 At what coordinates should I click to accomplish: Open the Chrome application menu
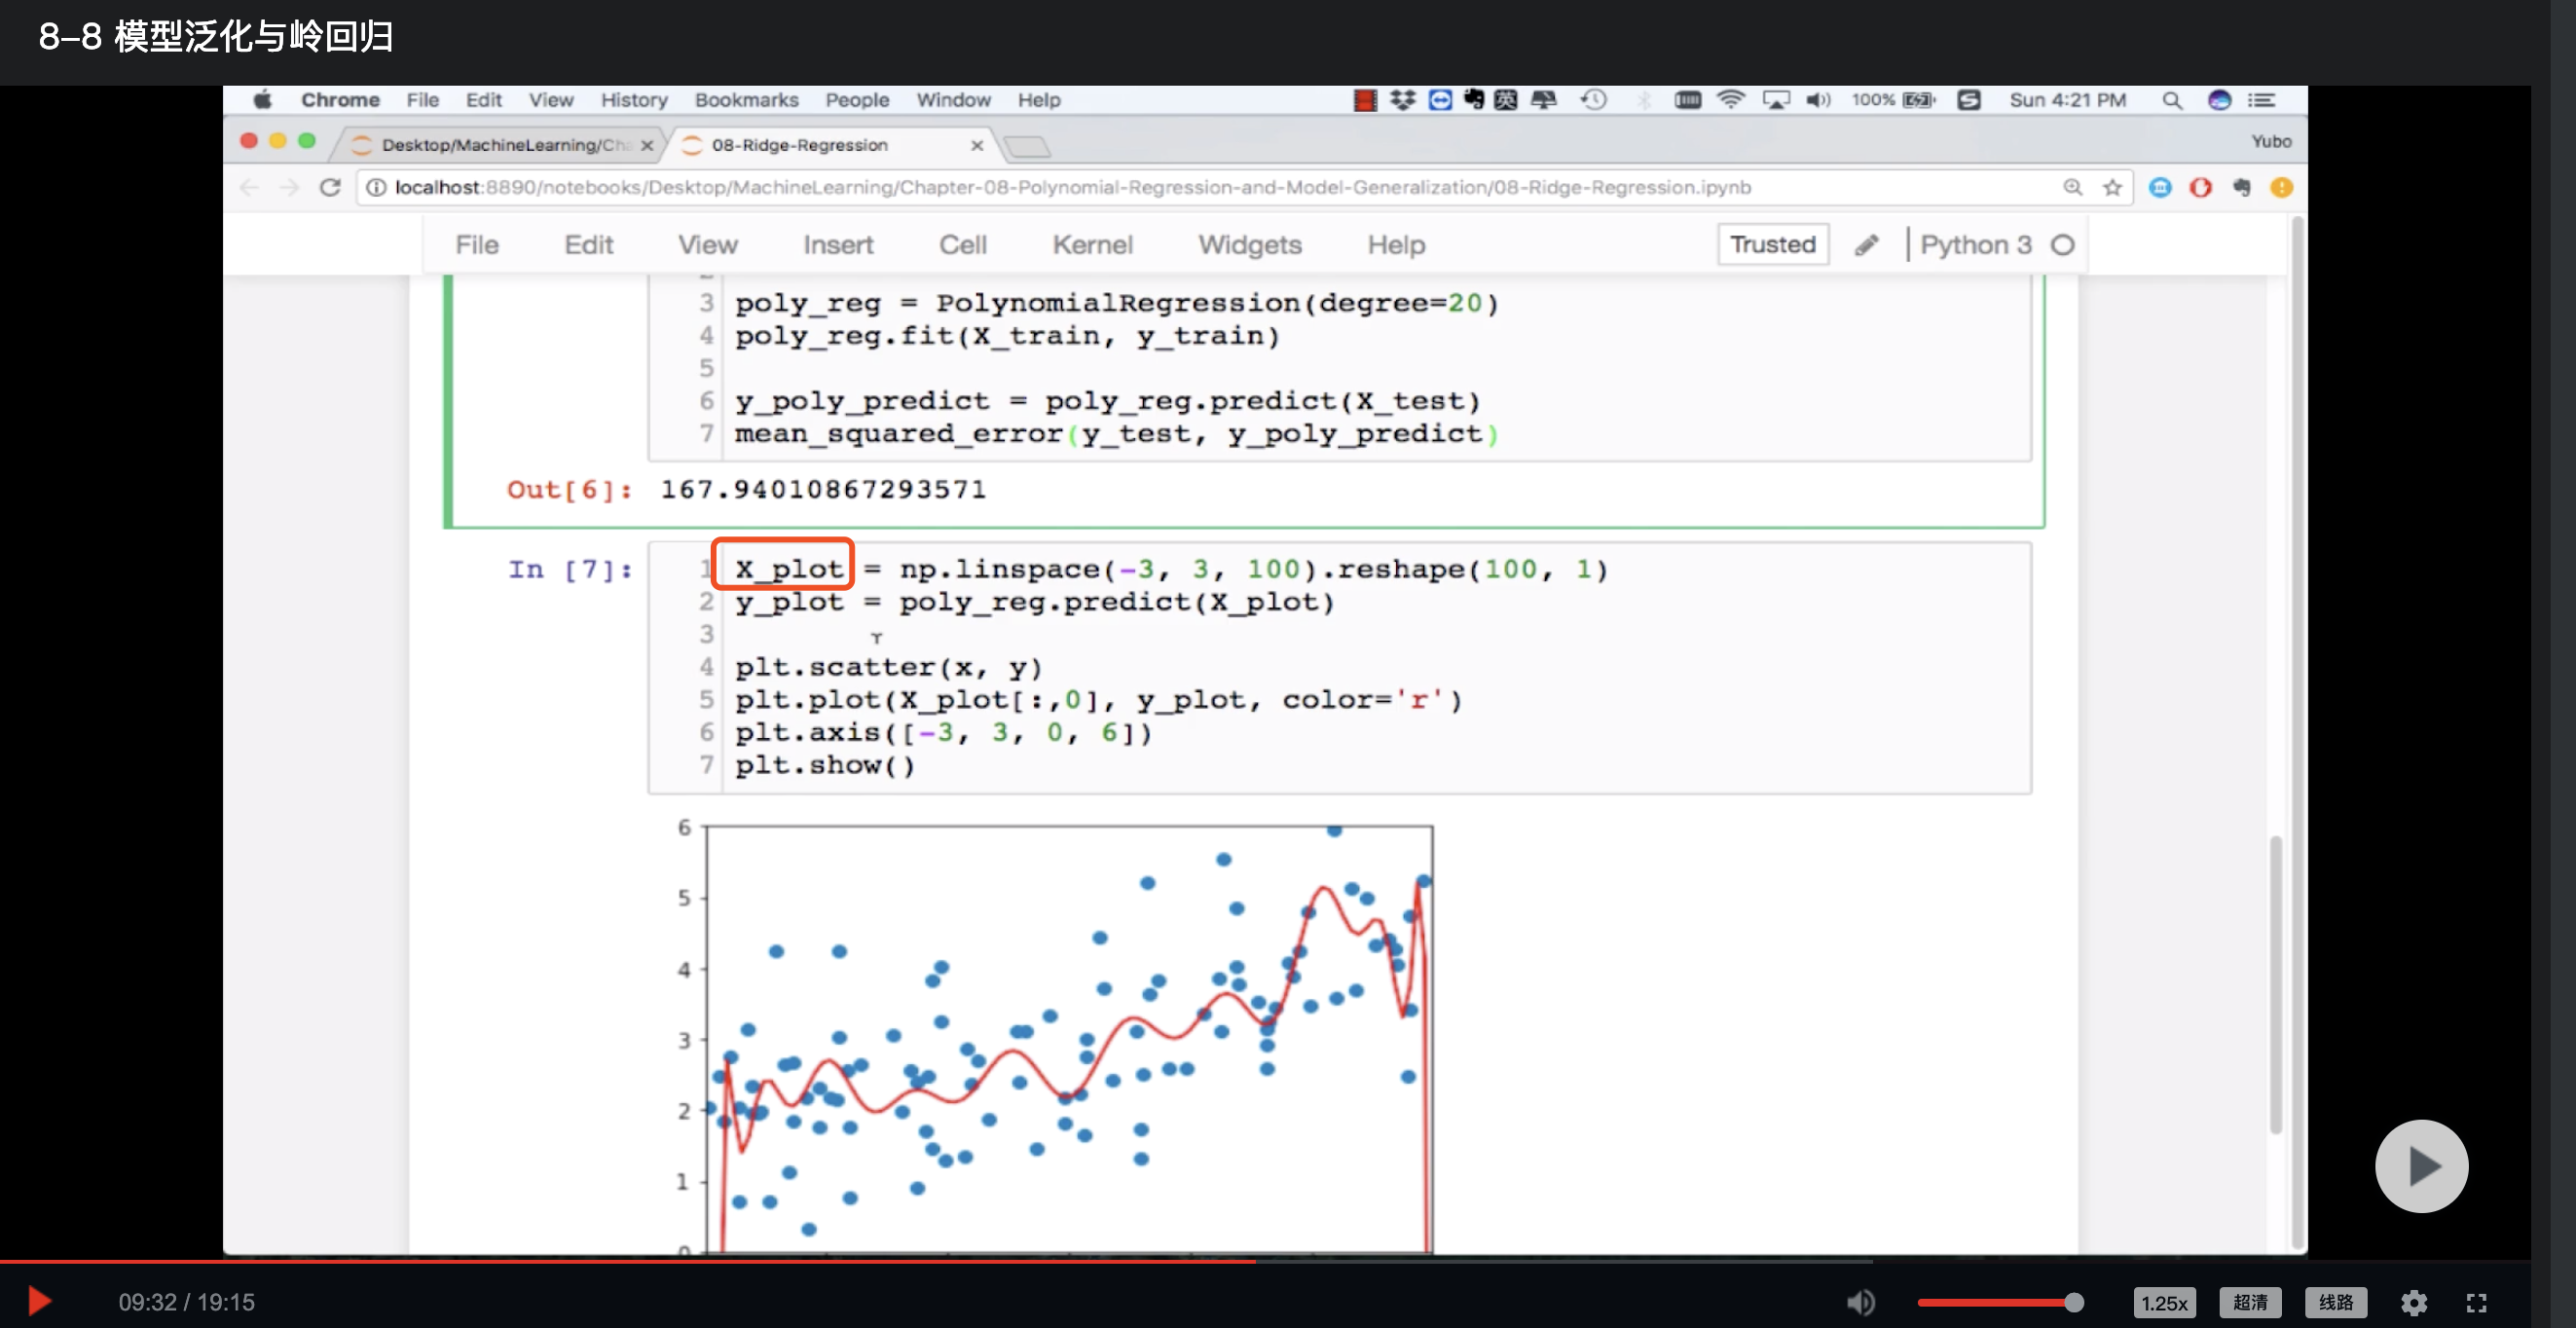[340, 100]
